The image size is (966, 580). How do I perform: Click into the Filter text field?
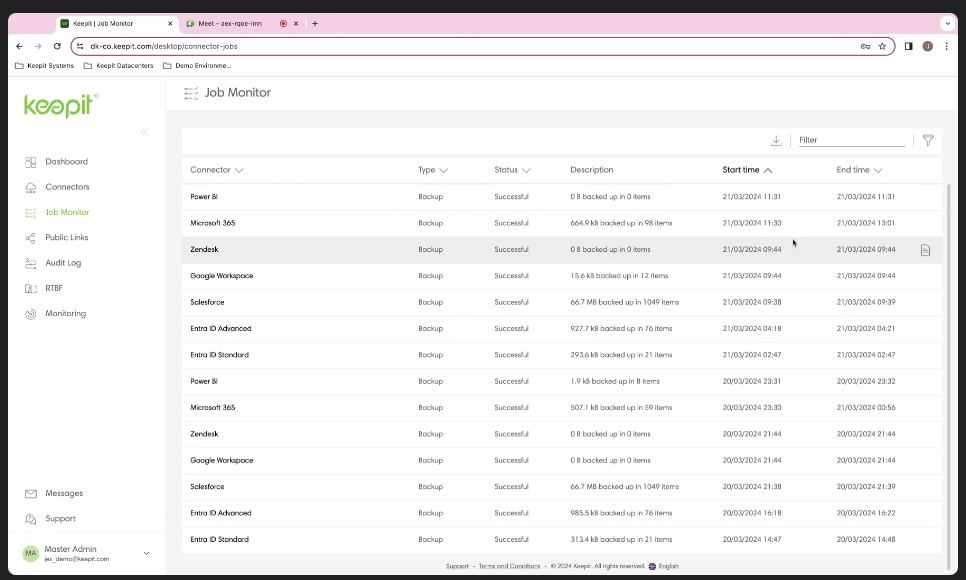point(851,141)
